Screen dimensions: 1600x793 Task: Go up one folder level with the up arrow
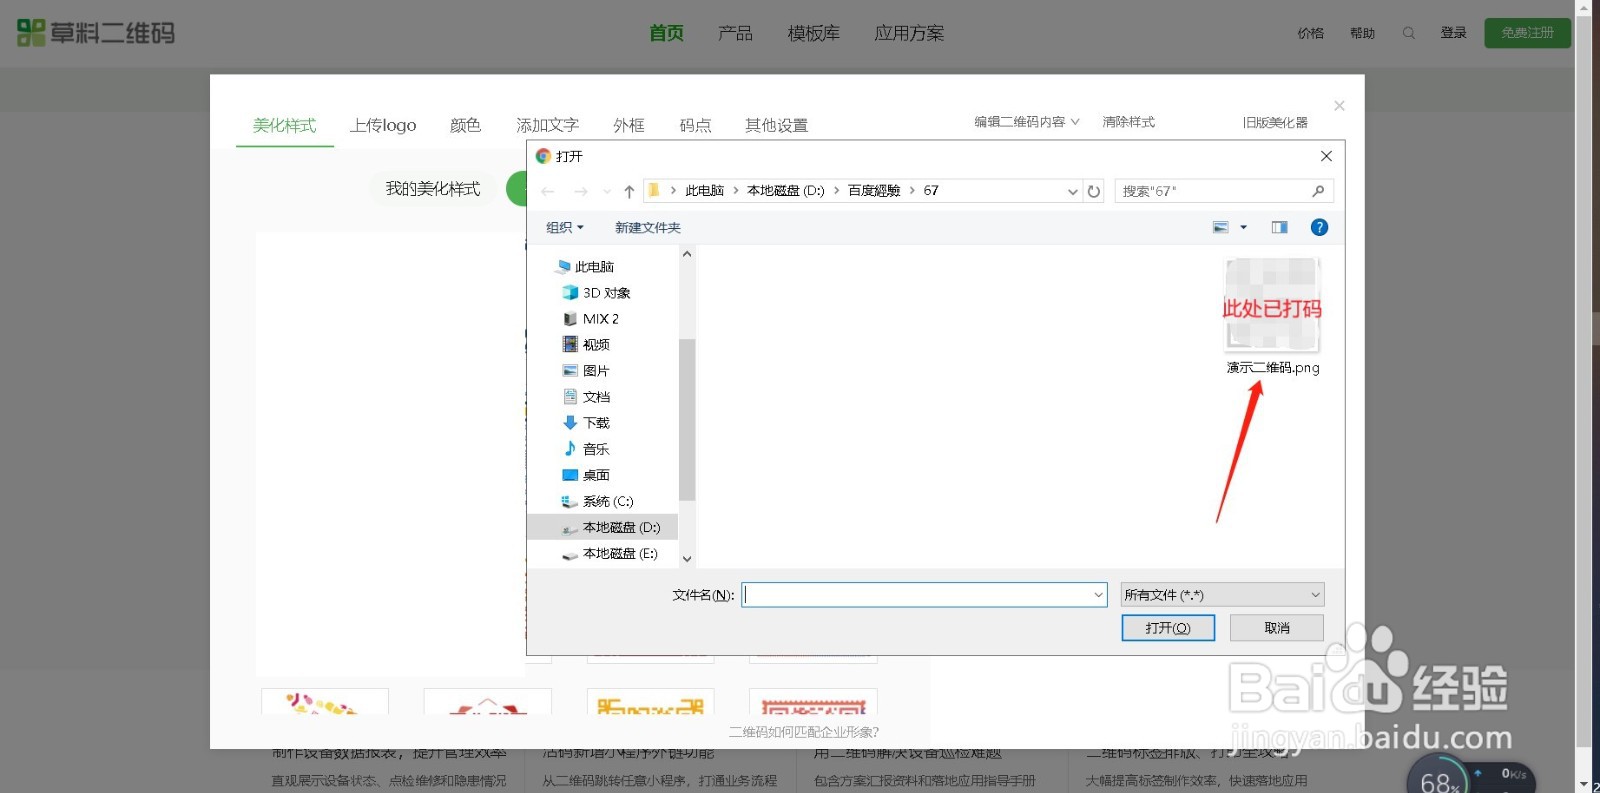[x=629, y=191]
